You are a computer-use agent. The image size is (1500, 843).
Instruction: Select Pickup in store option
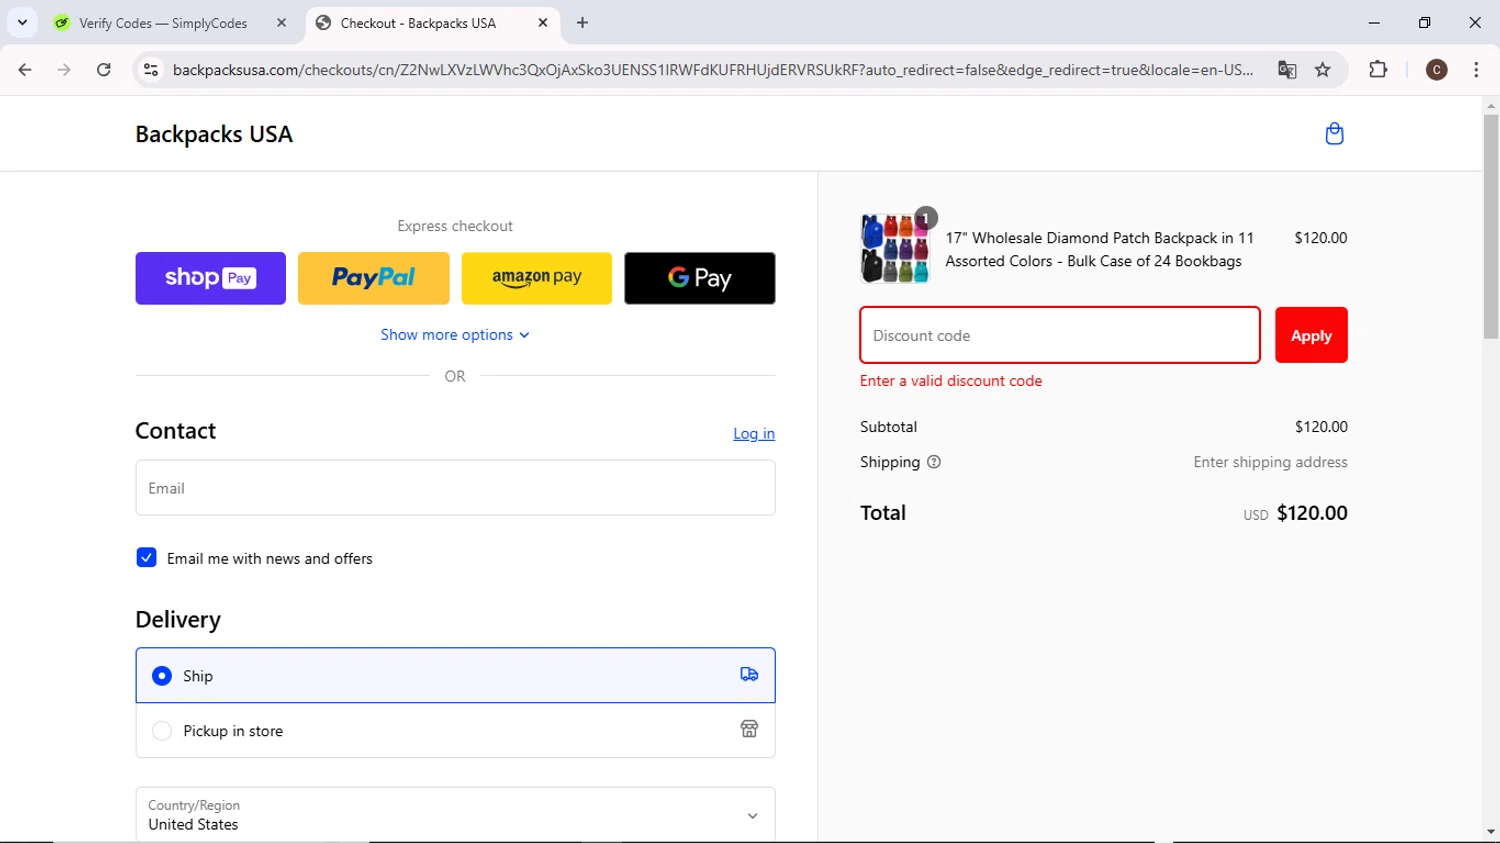(x=455, y=730)
